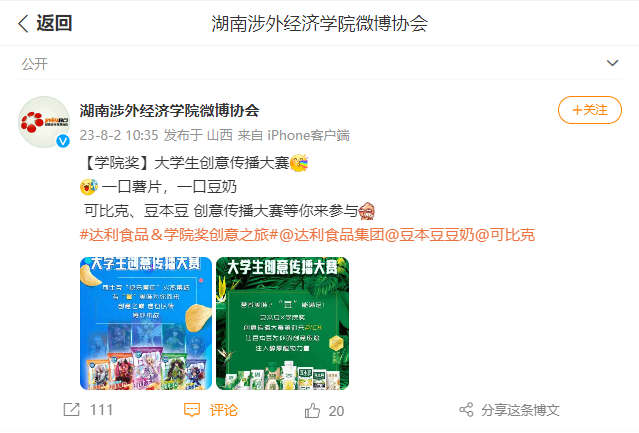Screen dimensions: 639x433
Task: Click the kissing emoji after 大赛
Action: point(300,163)
